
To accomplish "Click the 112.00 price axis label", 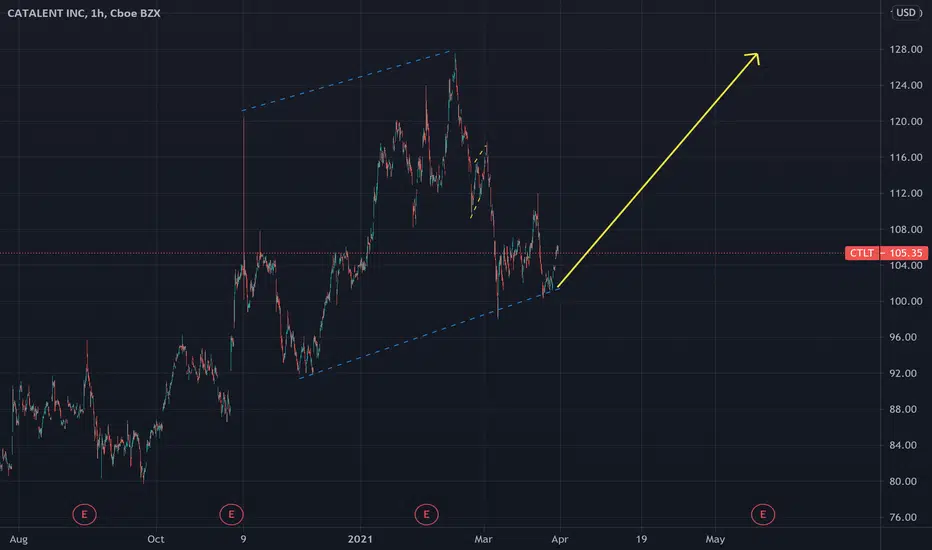I will click(x=906, y=193).
